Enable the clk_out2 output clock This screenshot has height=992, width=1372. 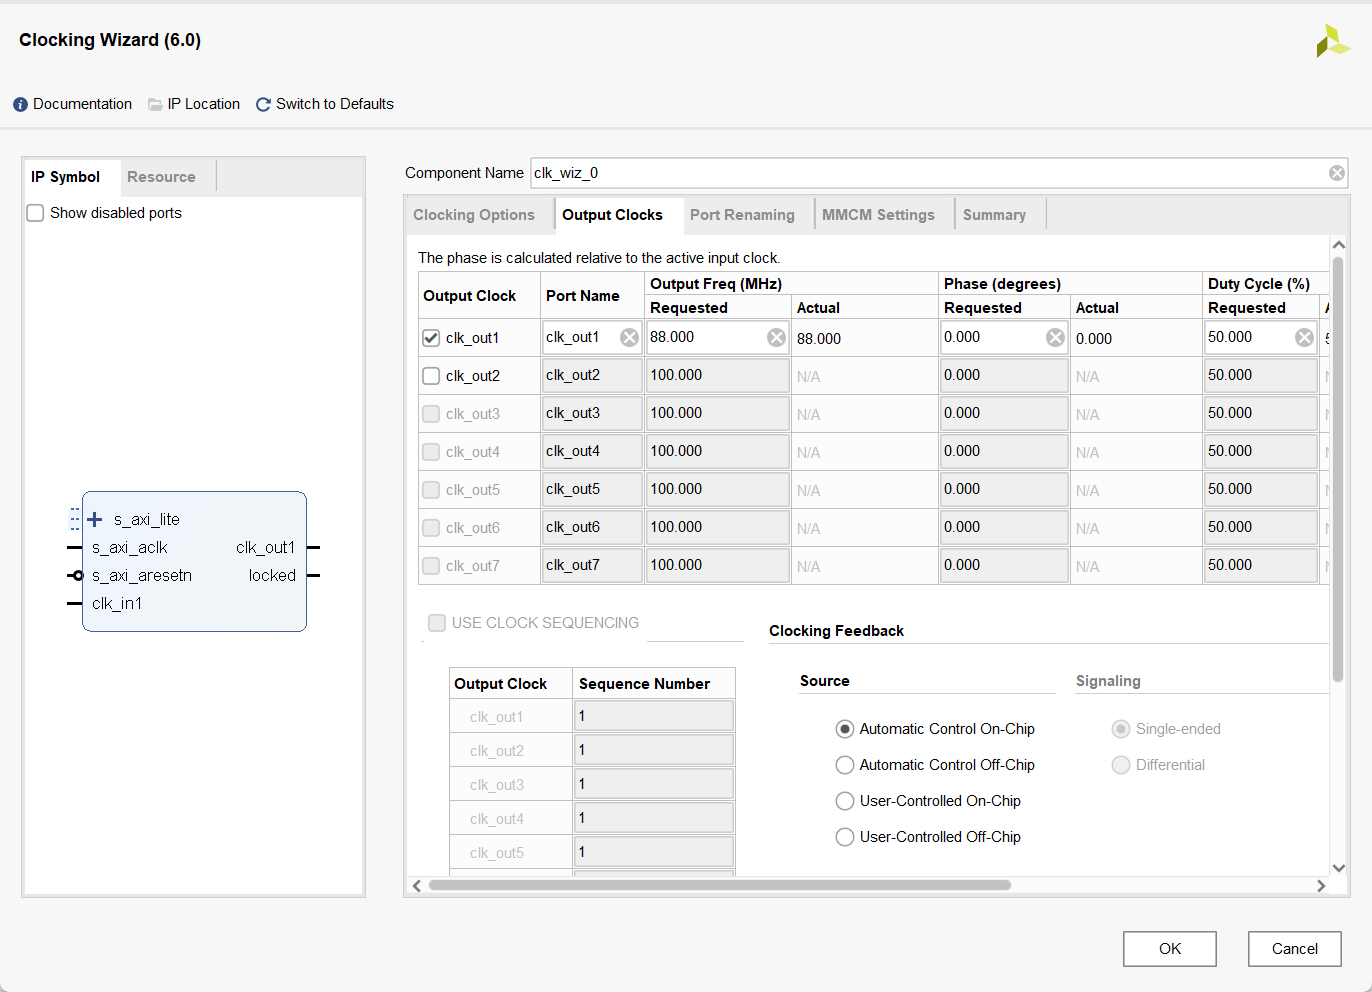pos(431,376)
